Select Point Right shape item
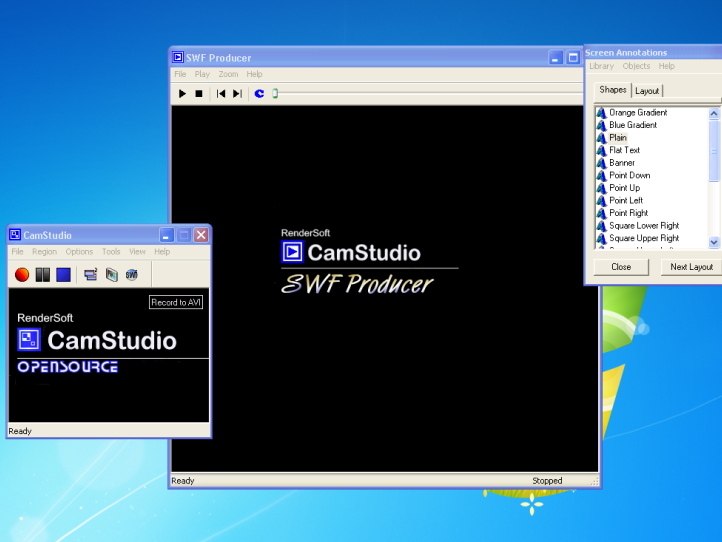Screen dimensions: 722x542 [629, 213]
